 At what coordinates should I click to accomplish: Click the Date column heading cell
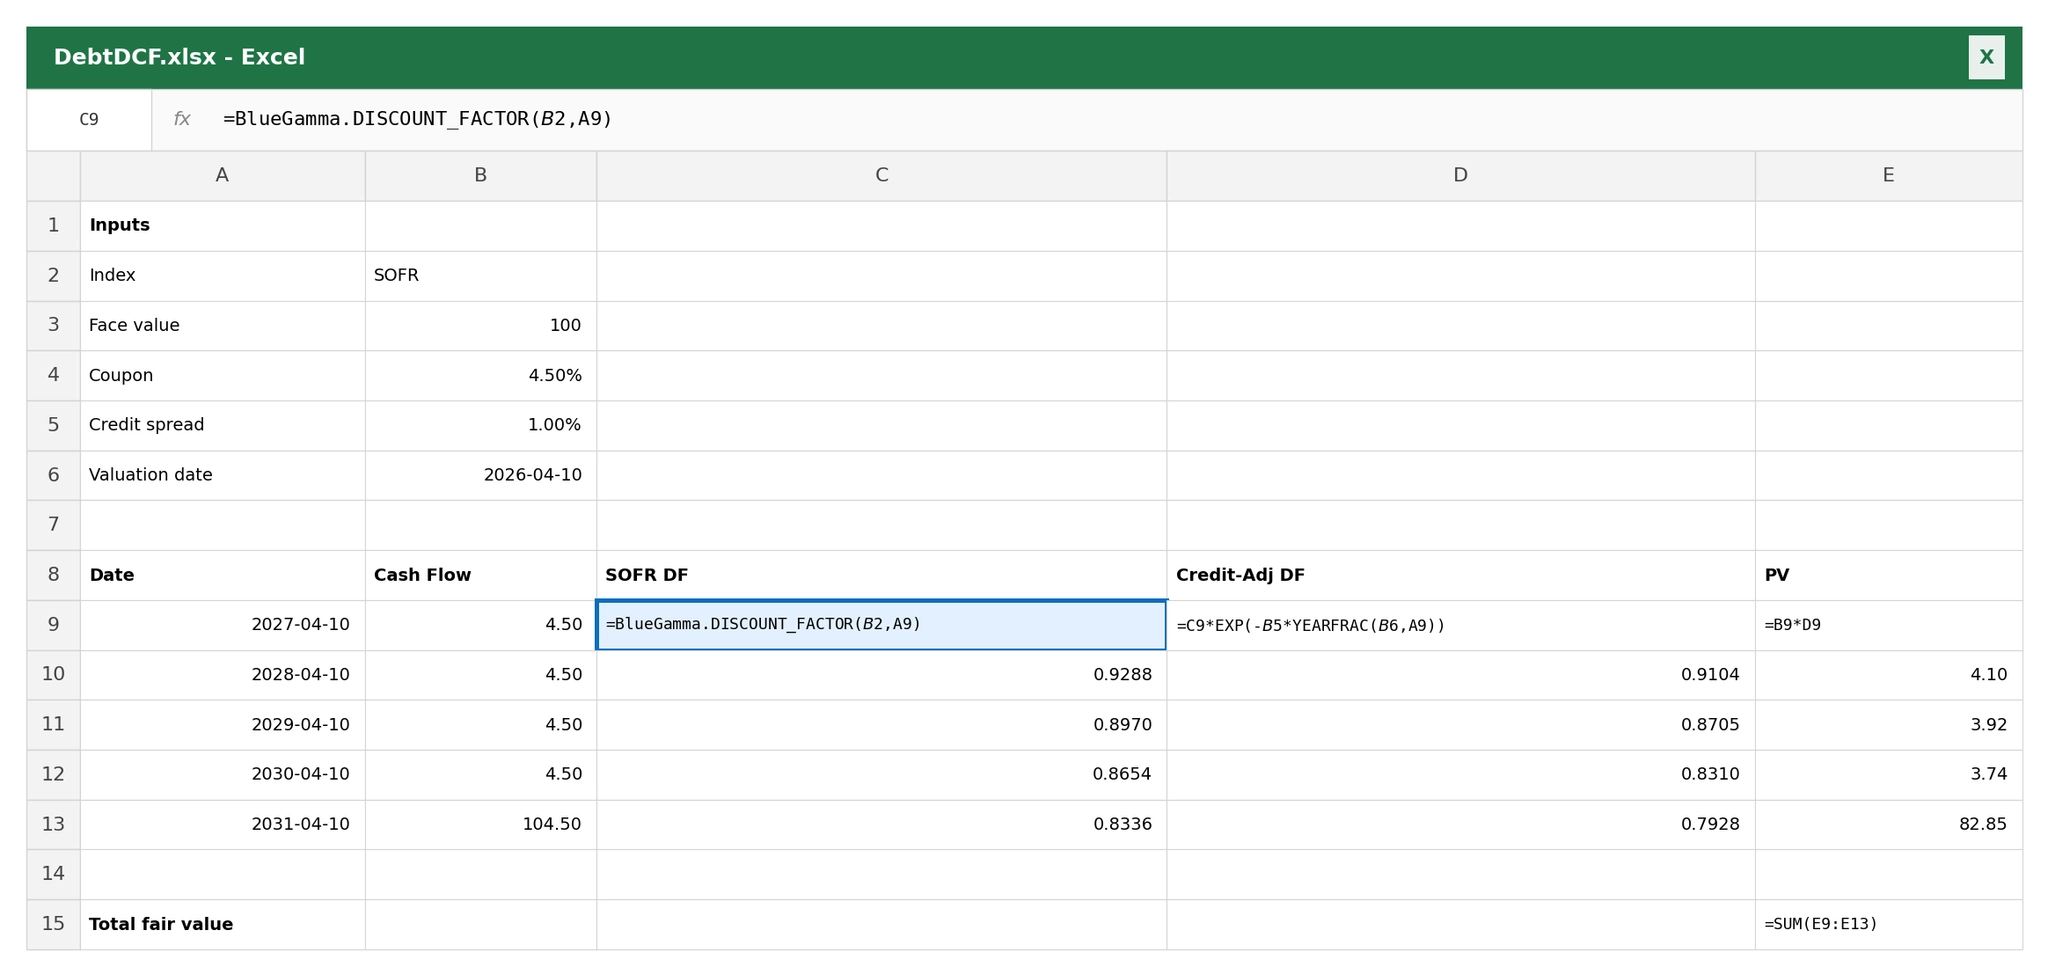222,575
